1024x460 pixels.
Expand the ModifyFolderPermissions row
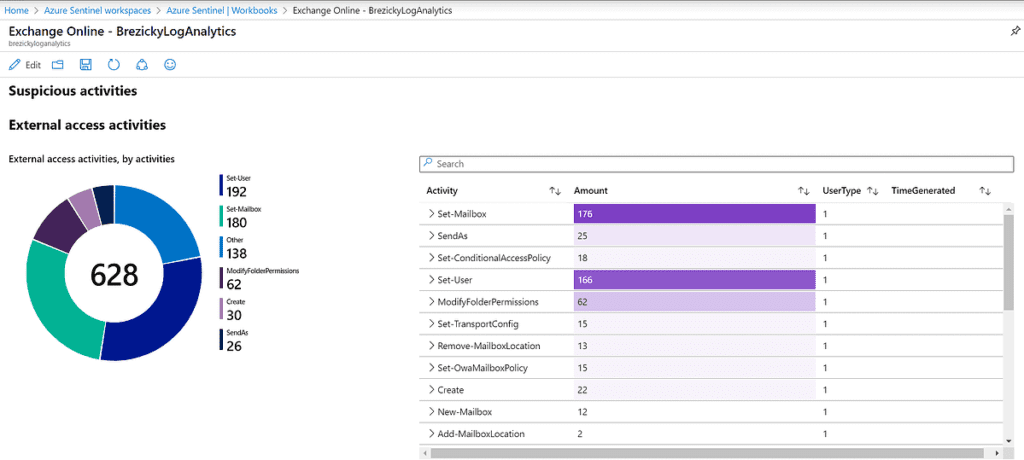(x=432, y=301)
